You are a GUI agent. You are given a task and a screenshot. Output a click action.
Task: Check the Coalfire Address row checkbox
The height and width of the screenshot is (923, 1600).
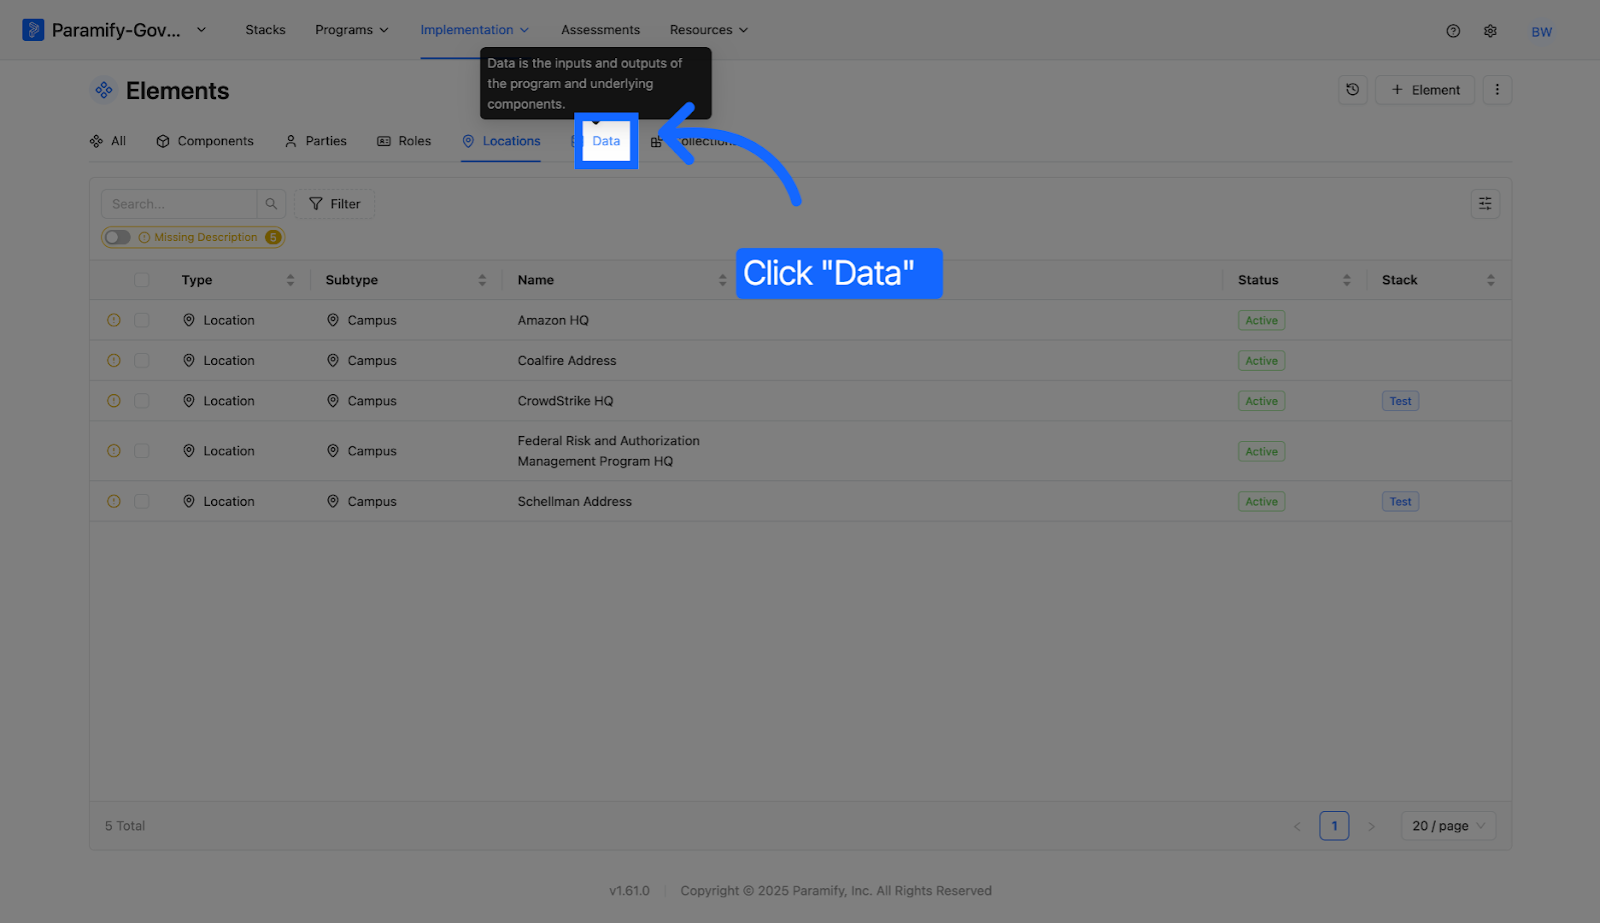click(x=142, y=361)
